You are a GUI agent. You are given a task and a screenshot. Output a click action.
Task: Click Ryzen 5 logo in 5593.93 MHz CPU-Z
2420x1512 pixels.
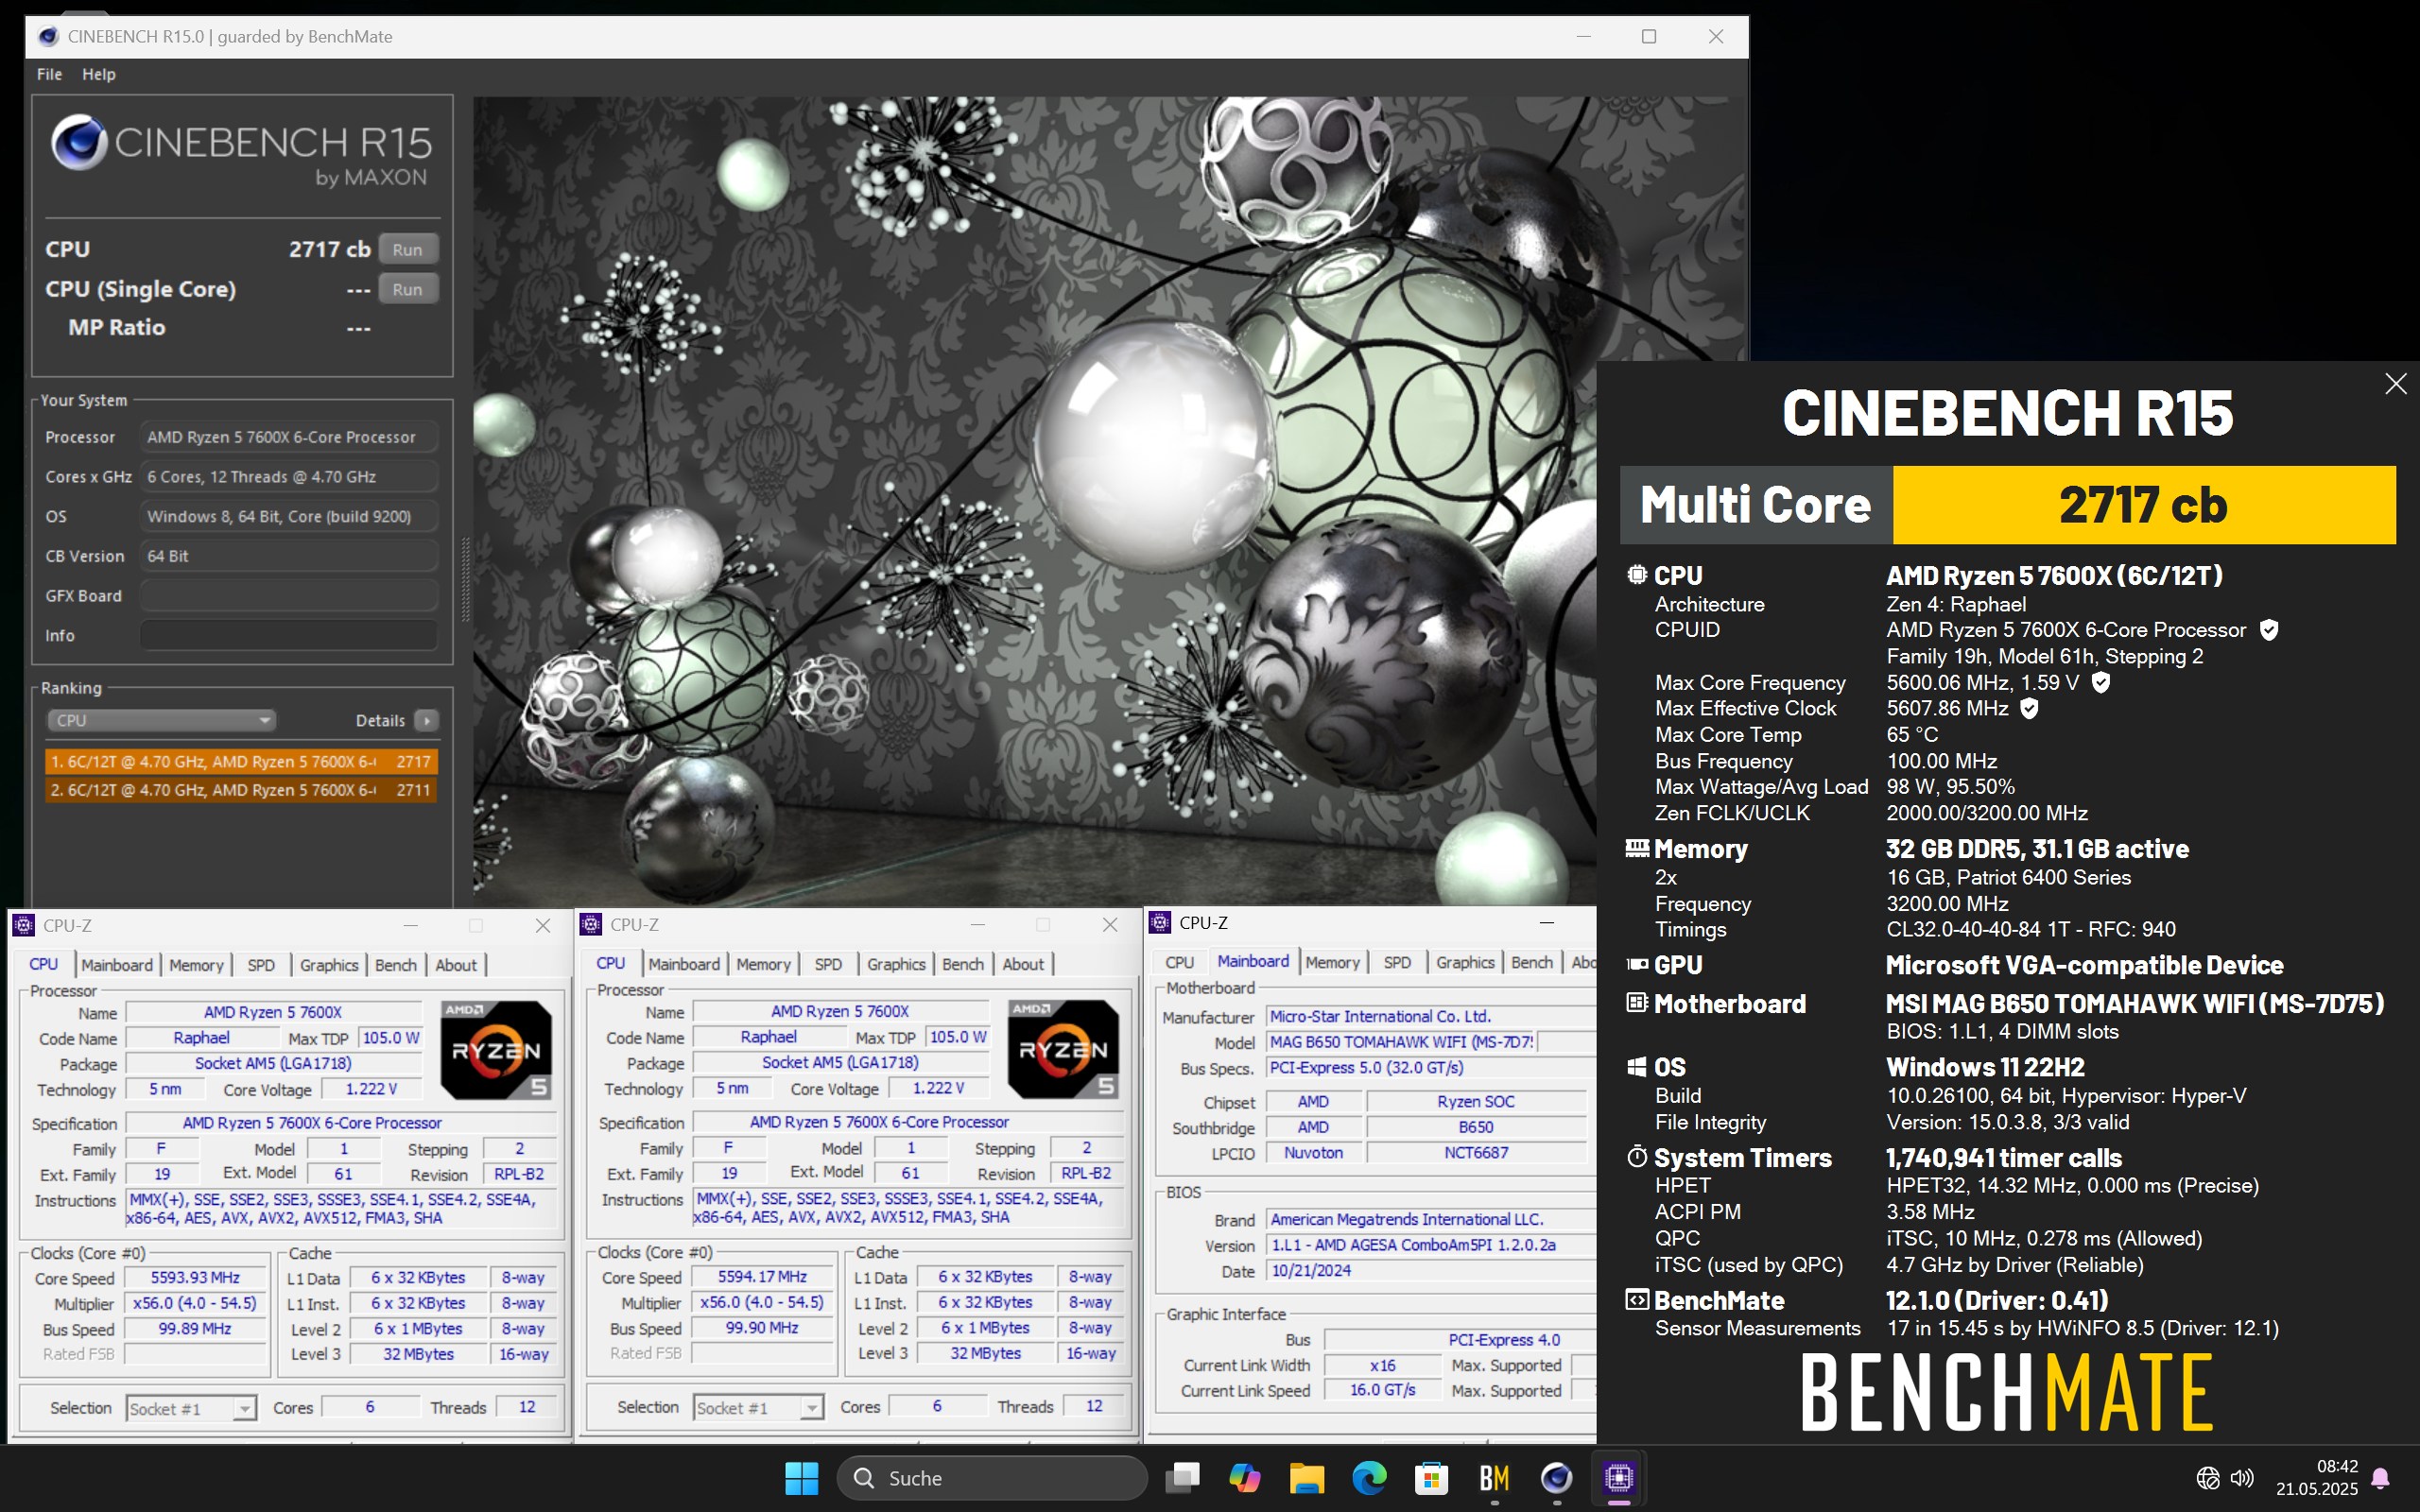pyautogui.click(x=496, y=1050)
